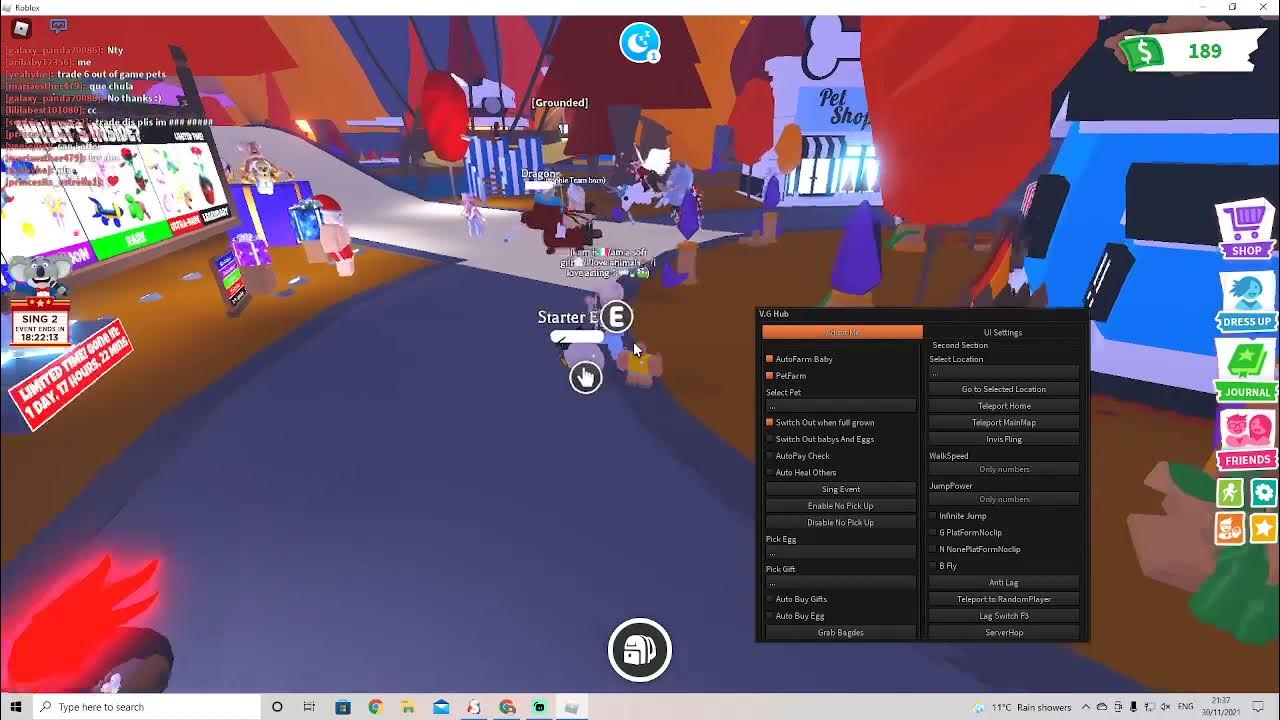Open Cortana circle in taskbar
The width and height of the screenshot is (1280, 720).
277,707
